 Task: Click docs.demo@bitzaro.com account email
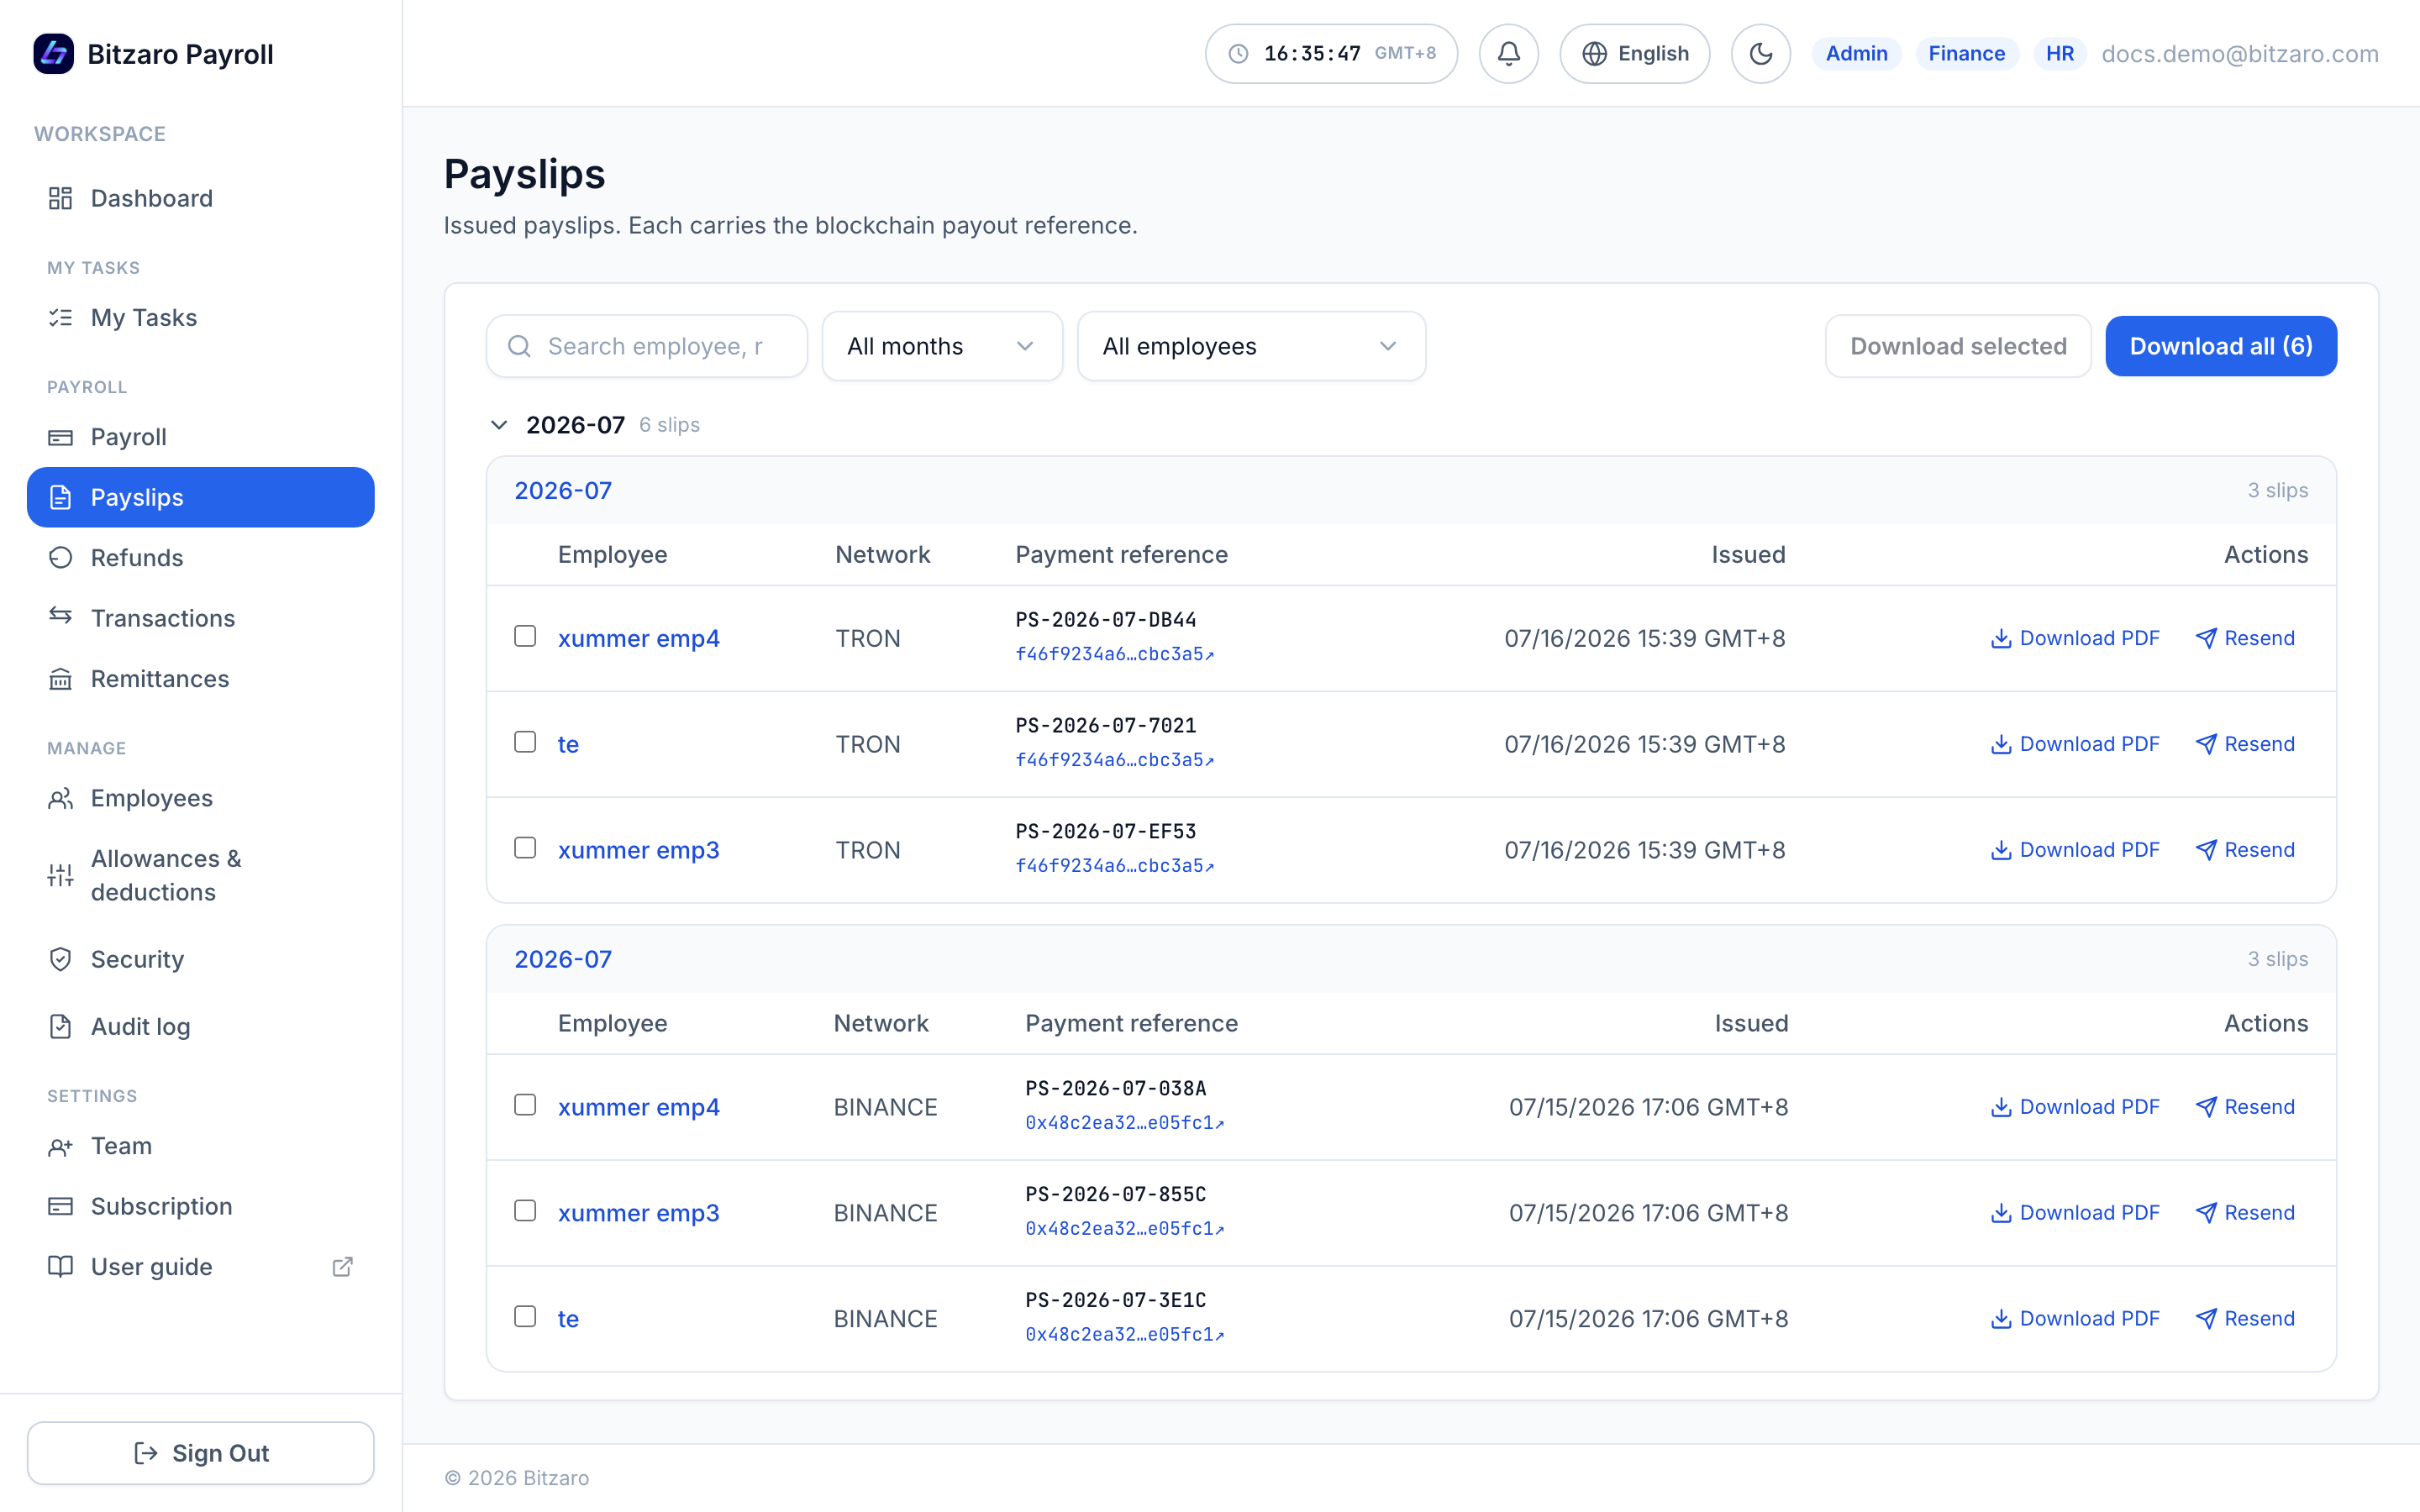(2239, 54)
